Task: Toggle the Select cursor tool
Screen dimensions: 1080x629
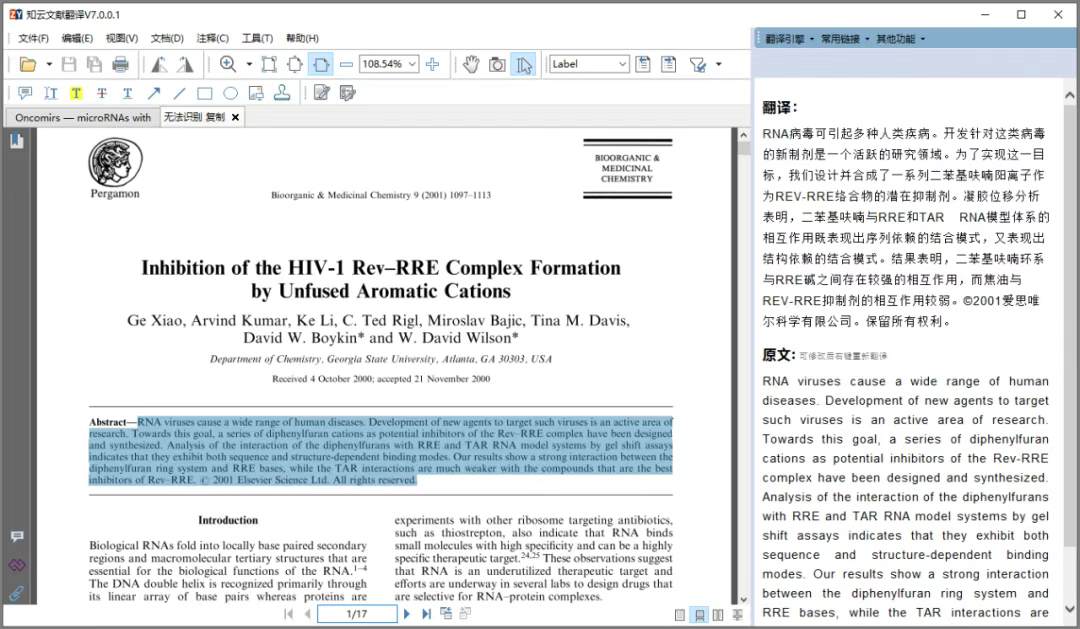Action: pyautogui.click(x=523, y=65)
